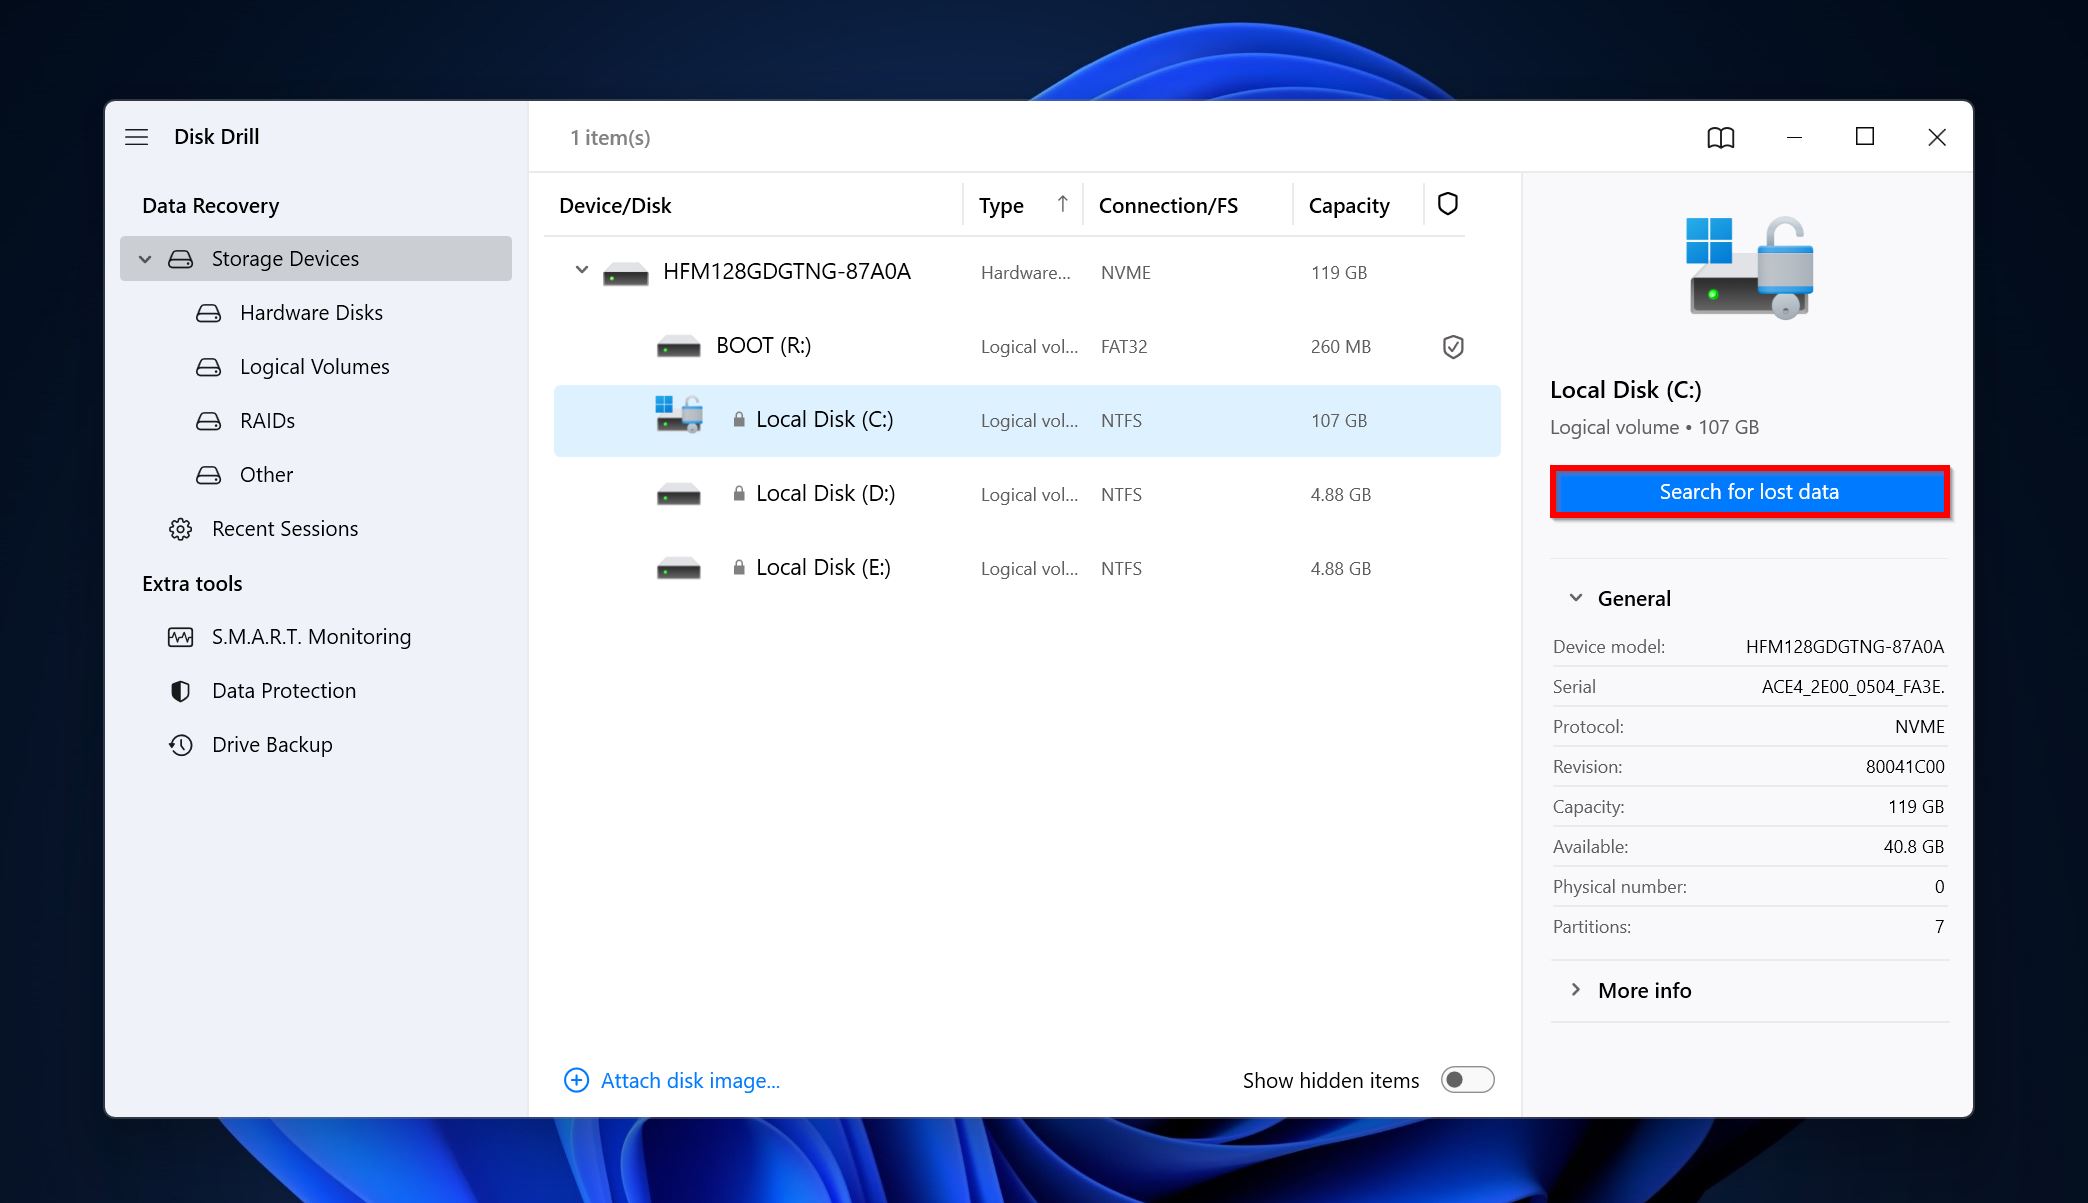Click Search for lost data button

pyautogui.click(x=1750, y=492)
